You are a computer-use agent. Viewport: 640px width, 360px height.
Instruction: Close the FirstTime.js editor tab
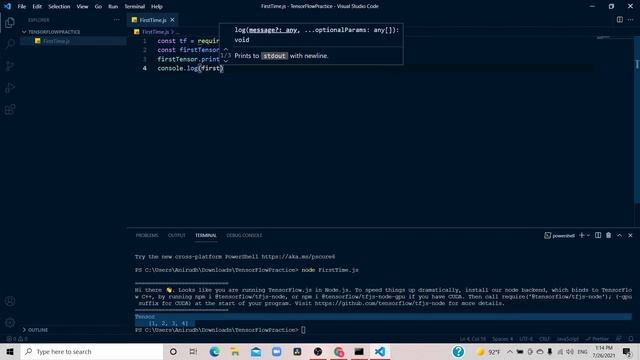click(172, 20)
